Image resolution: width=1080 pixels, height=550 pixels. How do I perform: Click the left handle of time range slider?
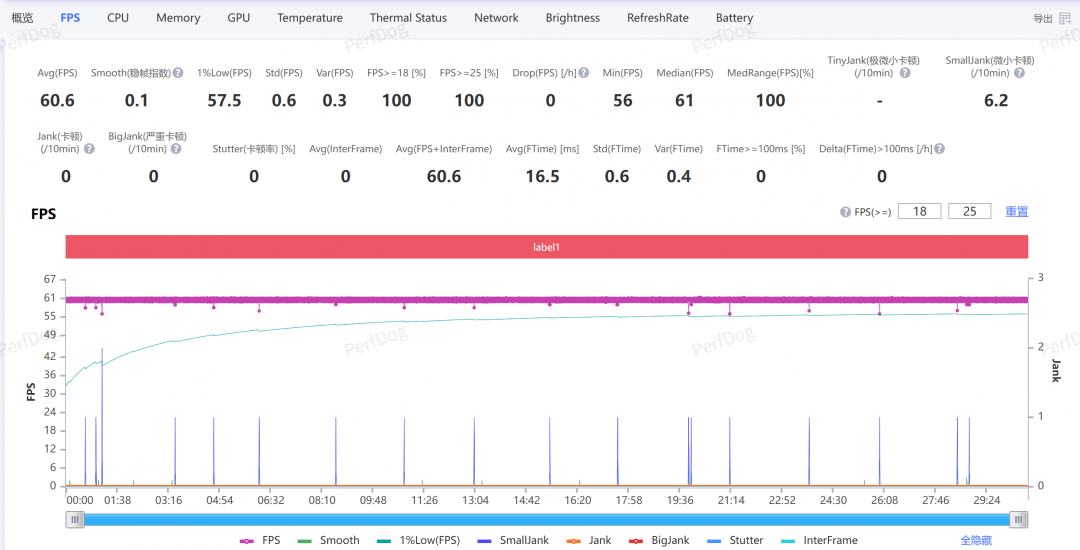tap(75, 520)
